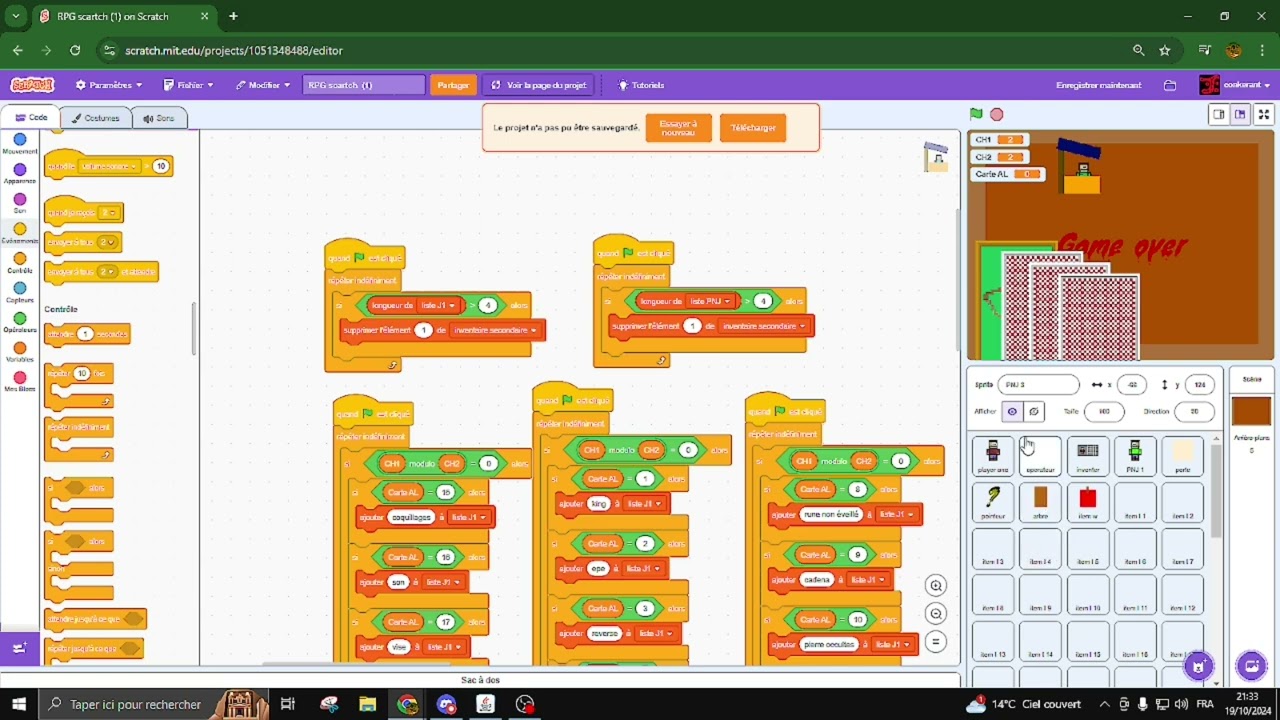
Task: Click the Télécharger button
Action: click(x=753, y=128)
